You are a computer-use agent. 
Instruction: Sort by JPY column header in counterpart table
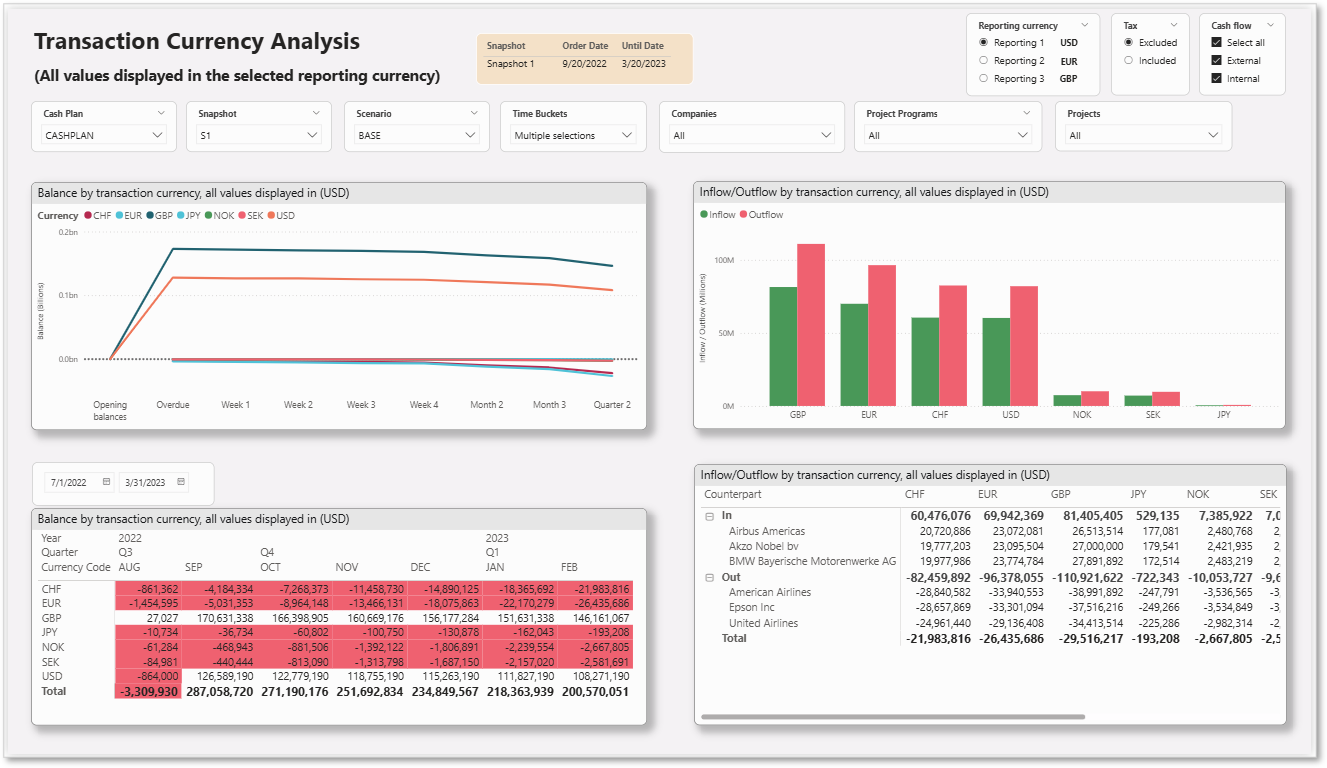point(1138,494)
